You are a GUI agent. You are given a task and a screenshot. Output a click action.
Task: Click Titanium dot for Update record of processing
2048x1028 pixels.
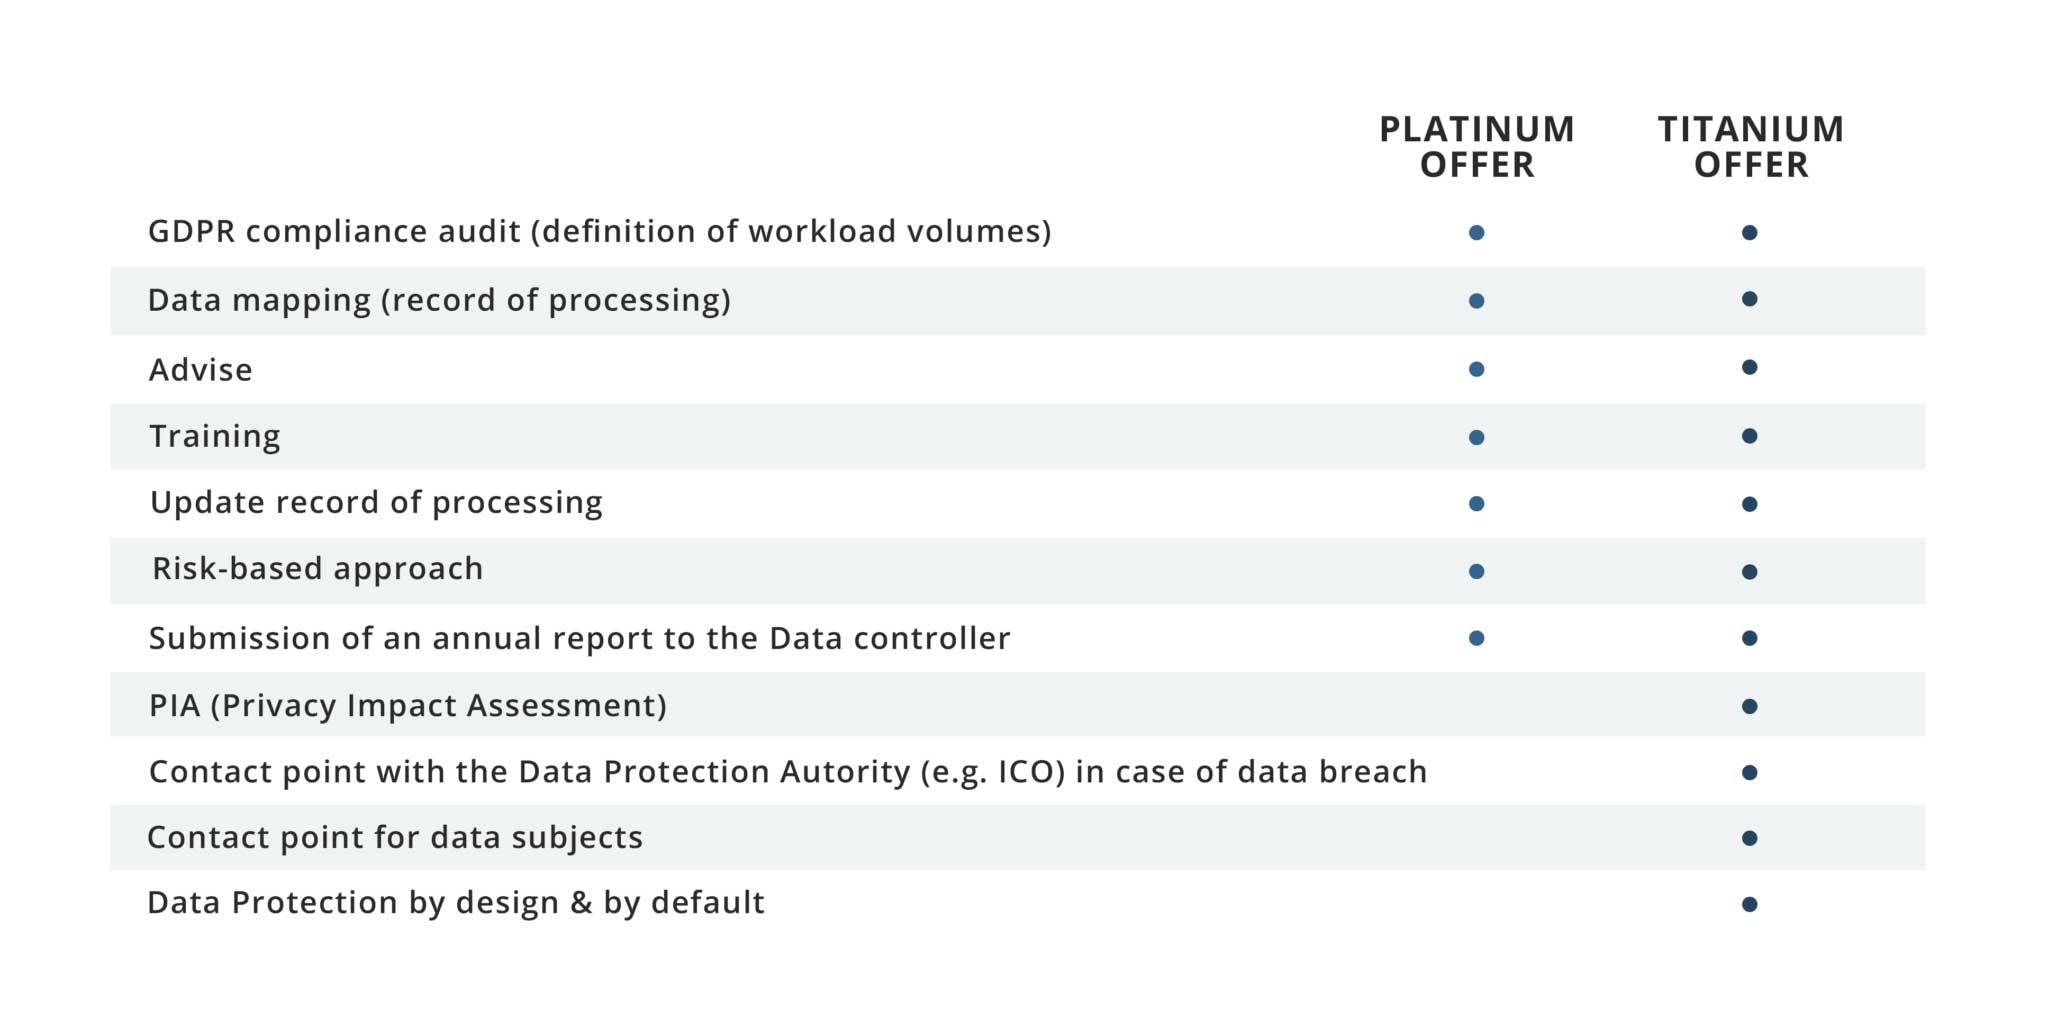1749,505
